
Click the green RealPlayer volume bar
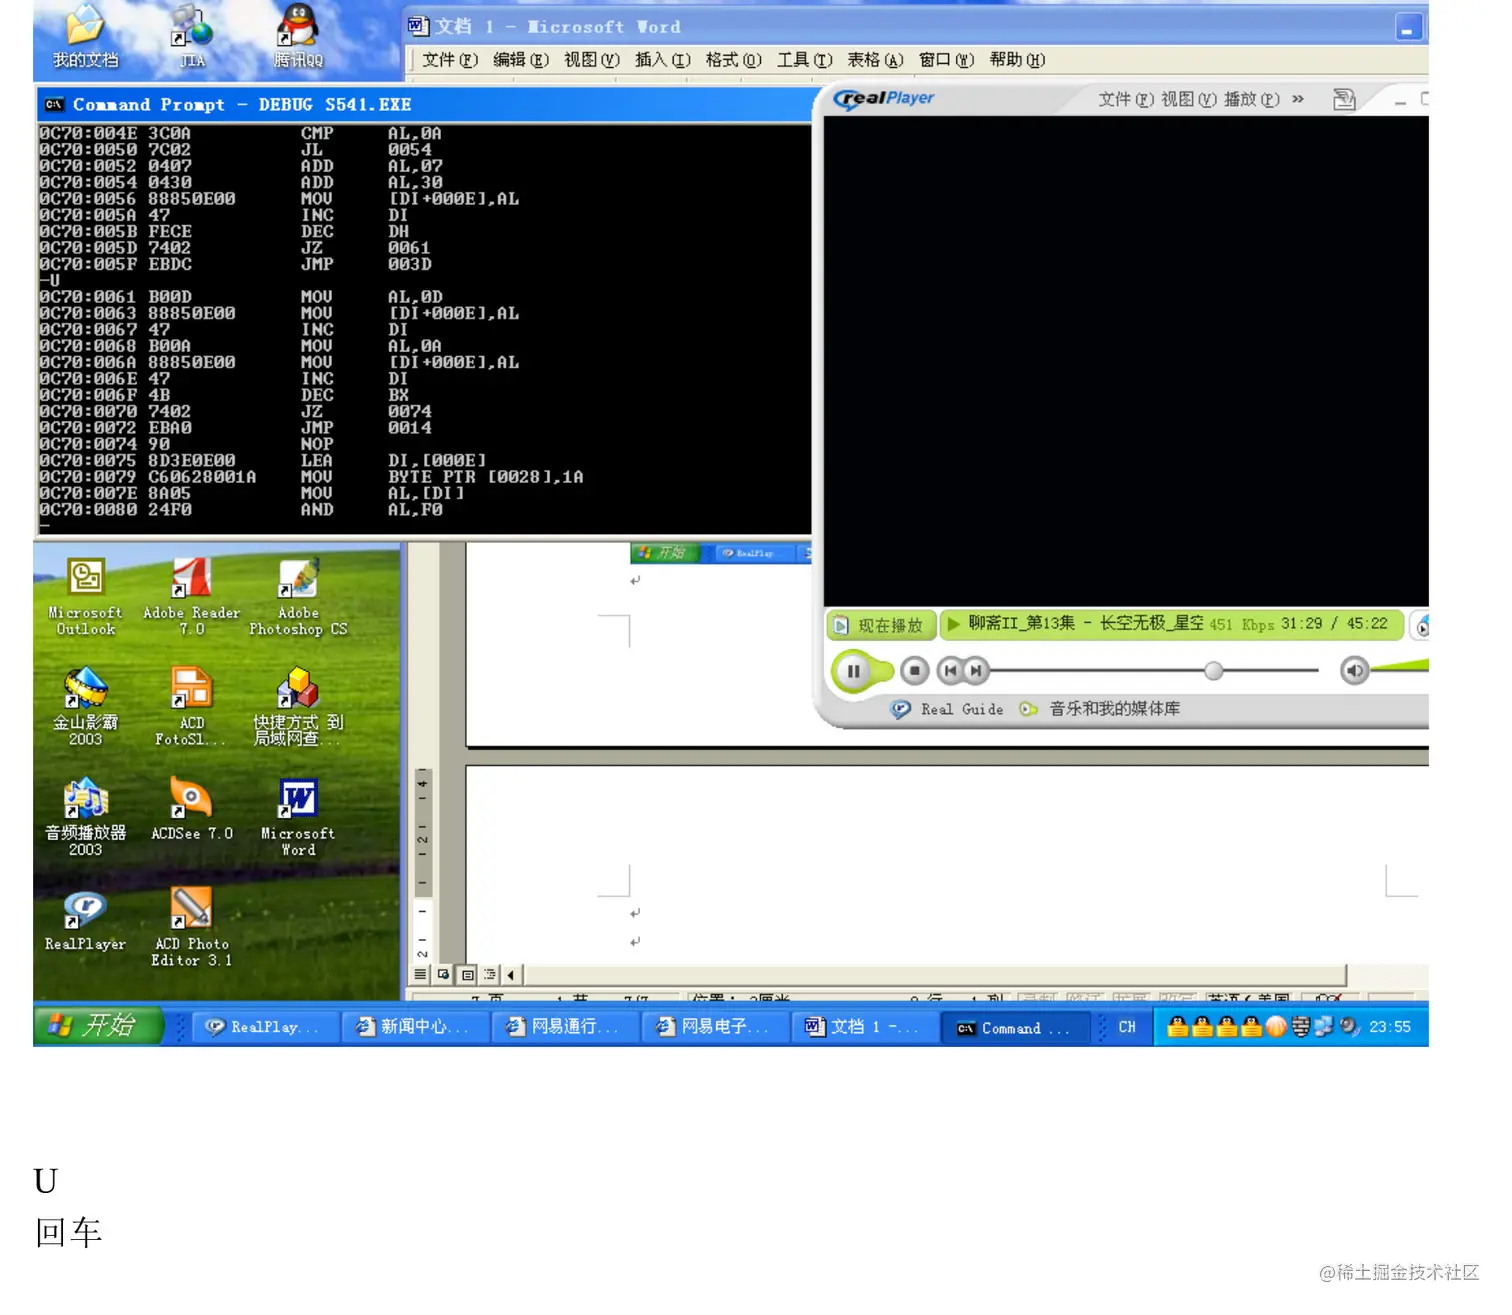click(x=1400, y=666)
